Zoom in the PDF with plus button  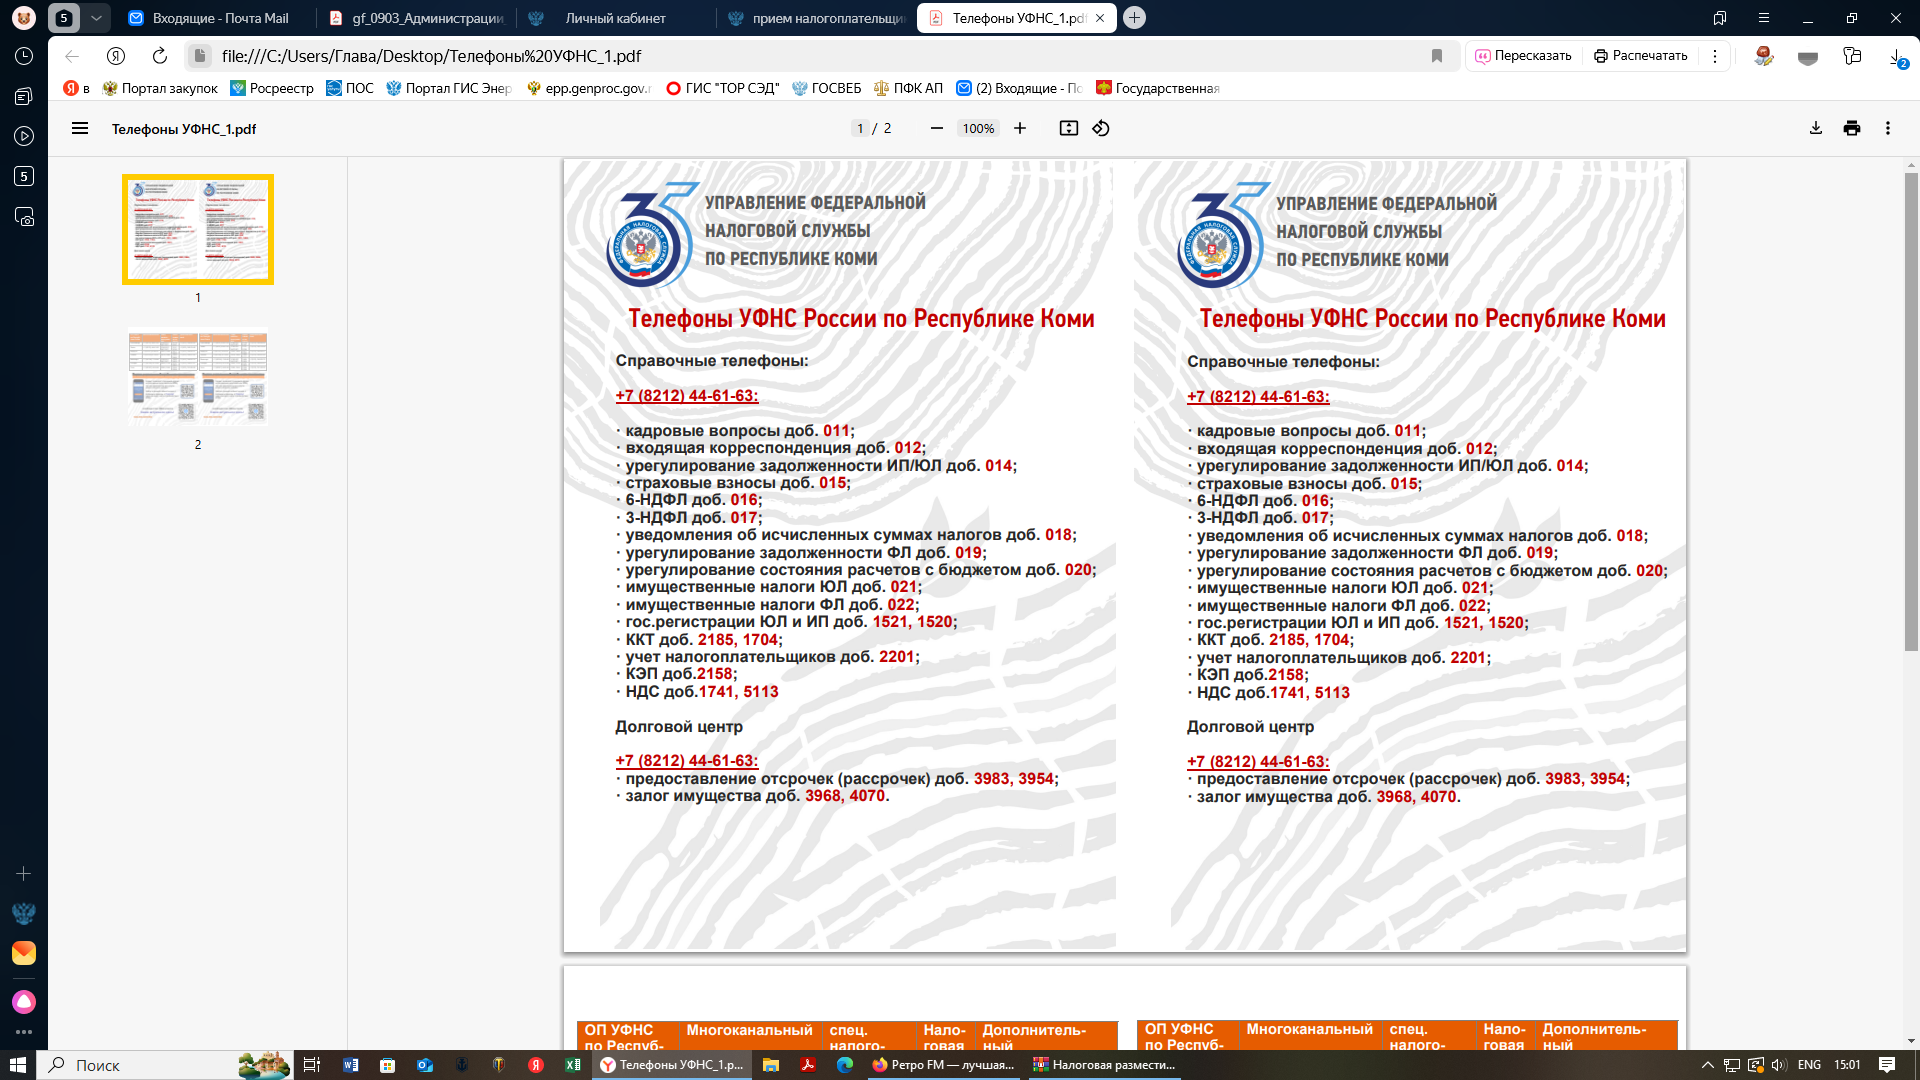coord(1020,128)
